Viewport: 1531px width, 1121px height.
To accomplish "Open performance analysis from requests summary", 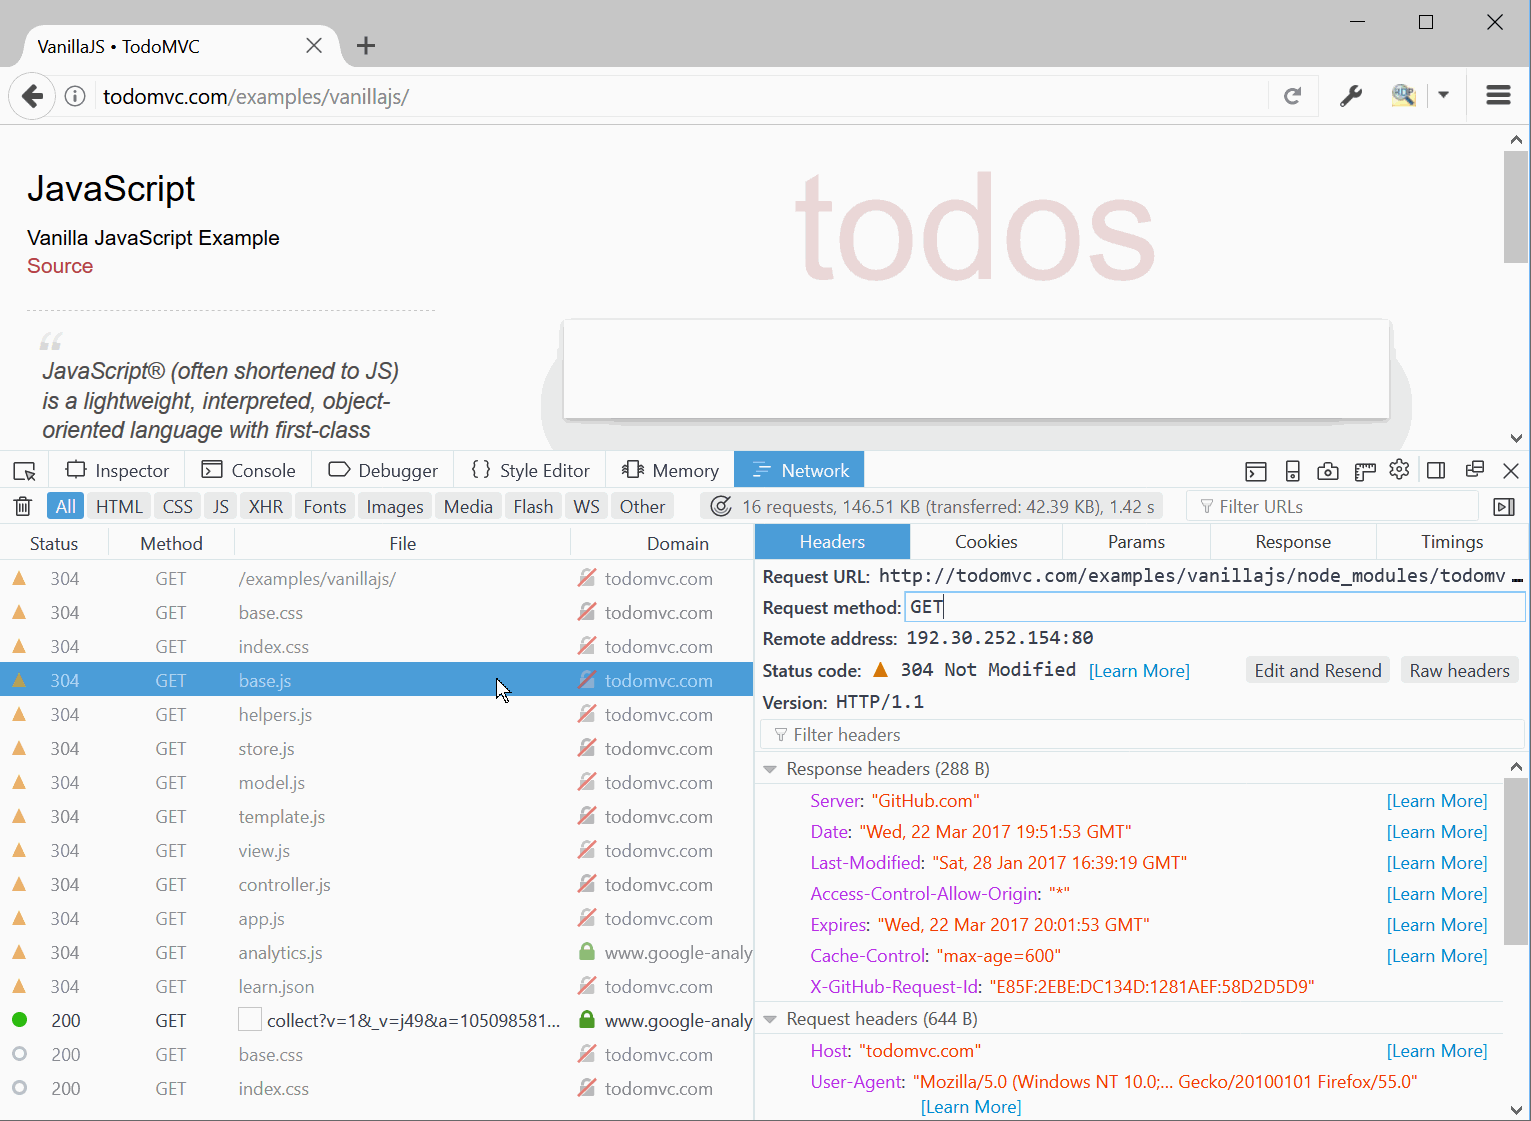I will pos(933,507).
